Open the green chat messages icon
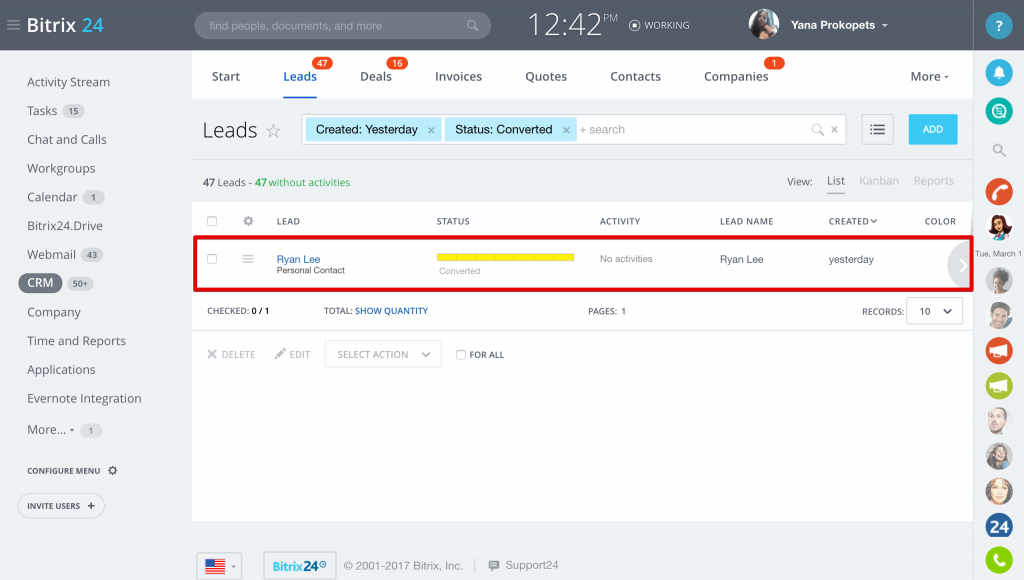1024x580 pixels. (x=999, y=111)
